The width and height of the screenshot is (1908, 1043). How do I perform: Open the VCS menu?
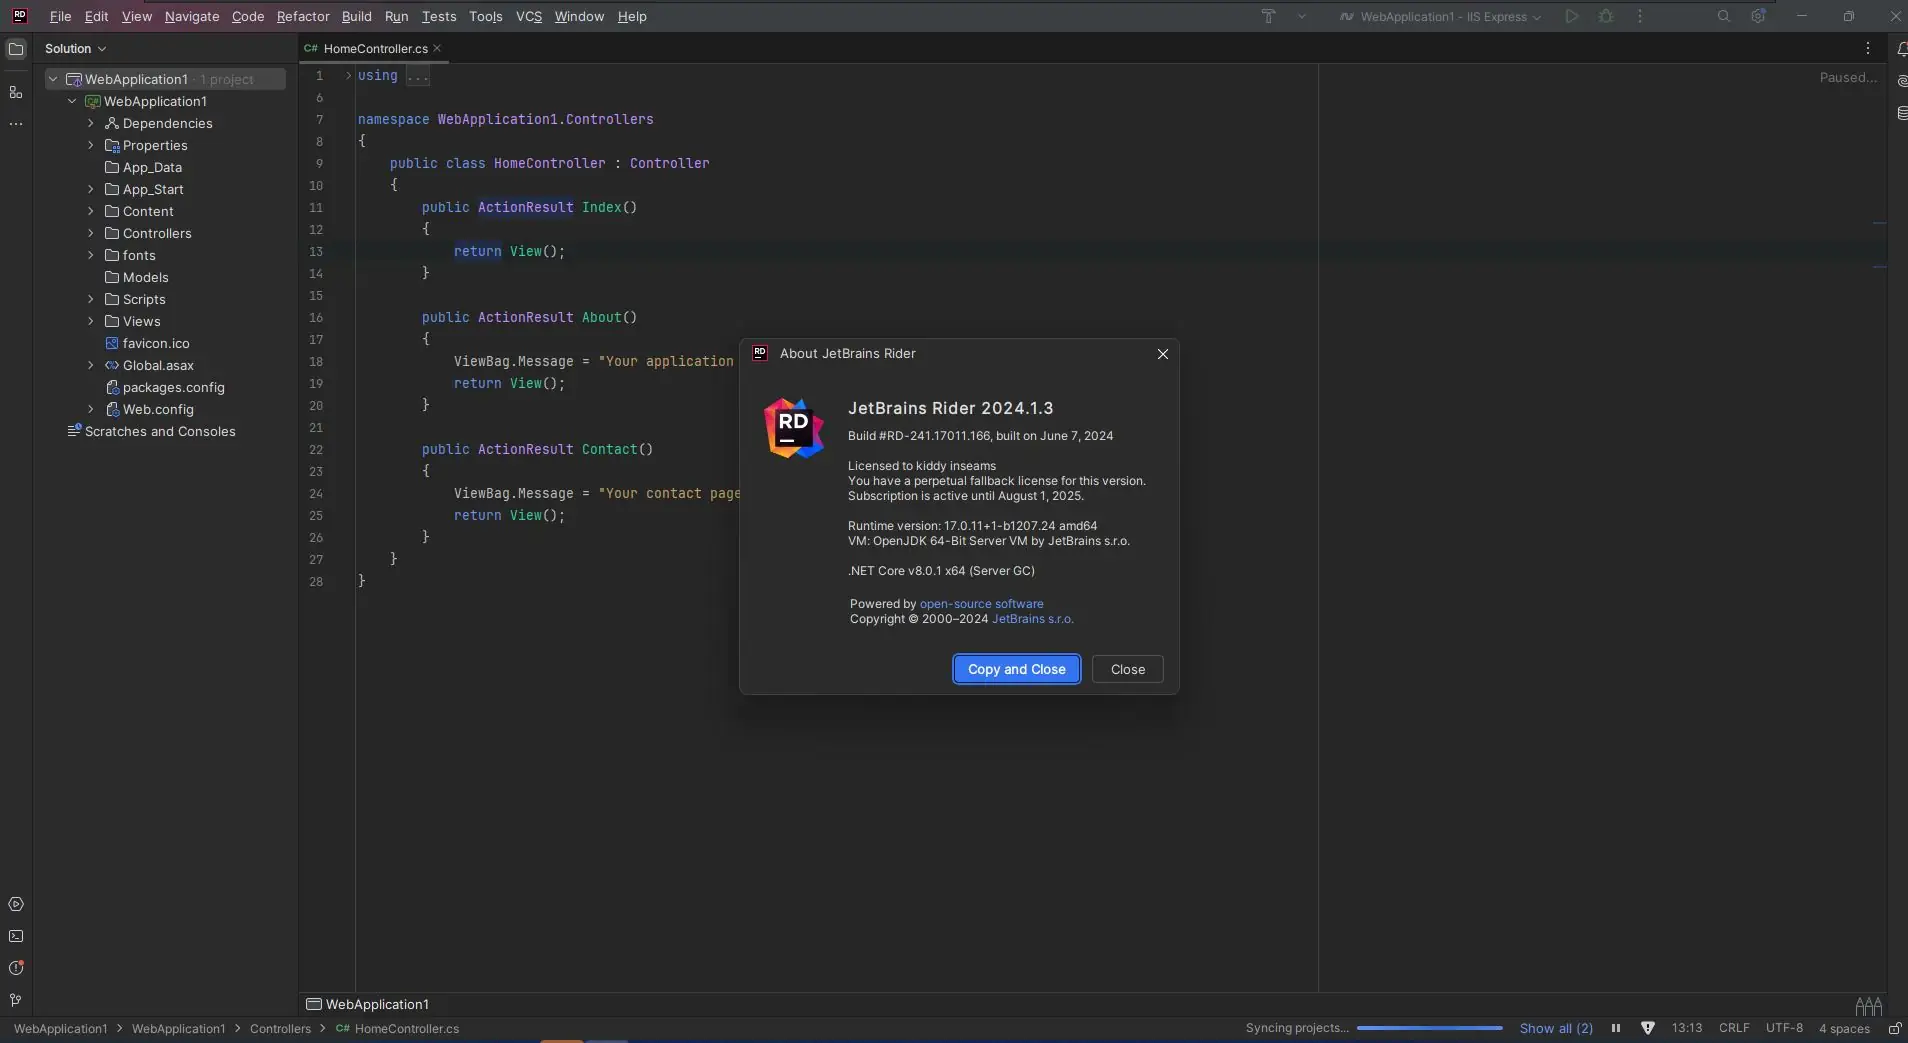[529, 16]
